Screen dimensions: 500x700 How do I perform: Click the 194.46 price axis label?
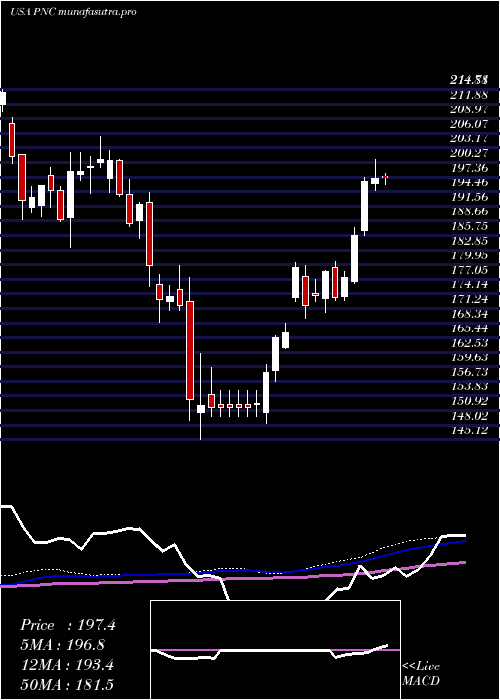point(468,182)
